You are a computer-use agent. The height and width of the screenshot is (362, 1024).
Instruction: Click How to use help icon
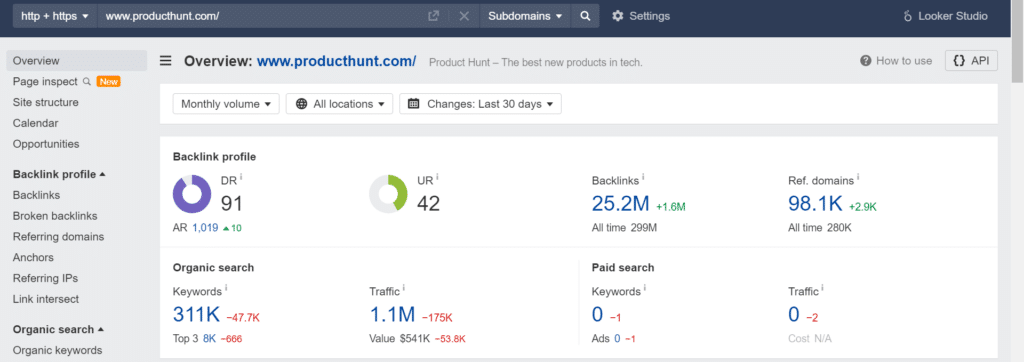866,61
